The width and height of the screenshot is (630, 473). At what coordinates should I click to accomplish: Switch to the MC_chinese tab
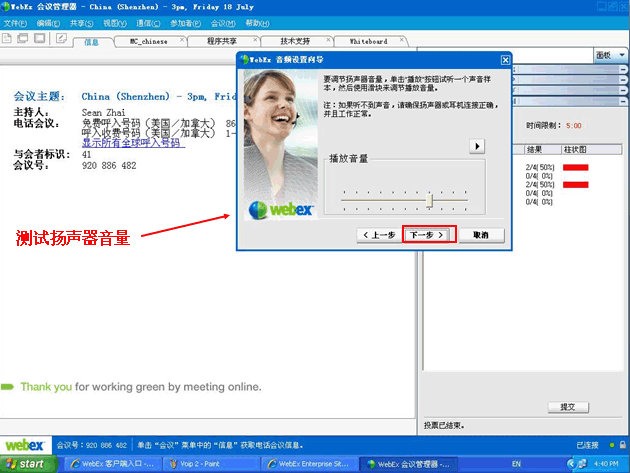click(x=149, y=41)
